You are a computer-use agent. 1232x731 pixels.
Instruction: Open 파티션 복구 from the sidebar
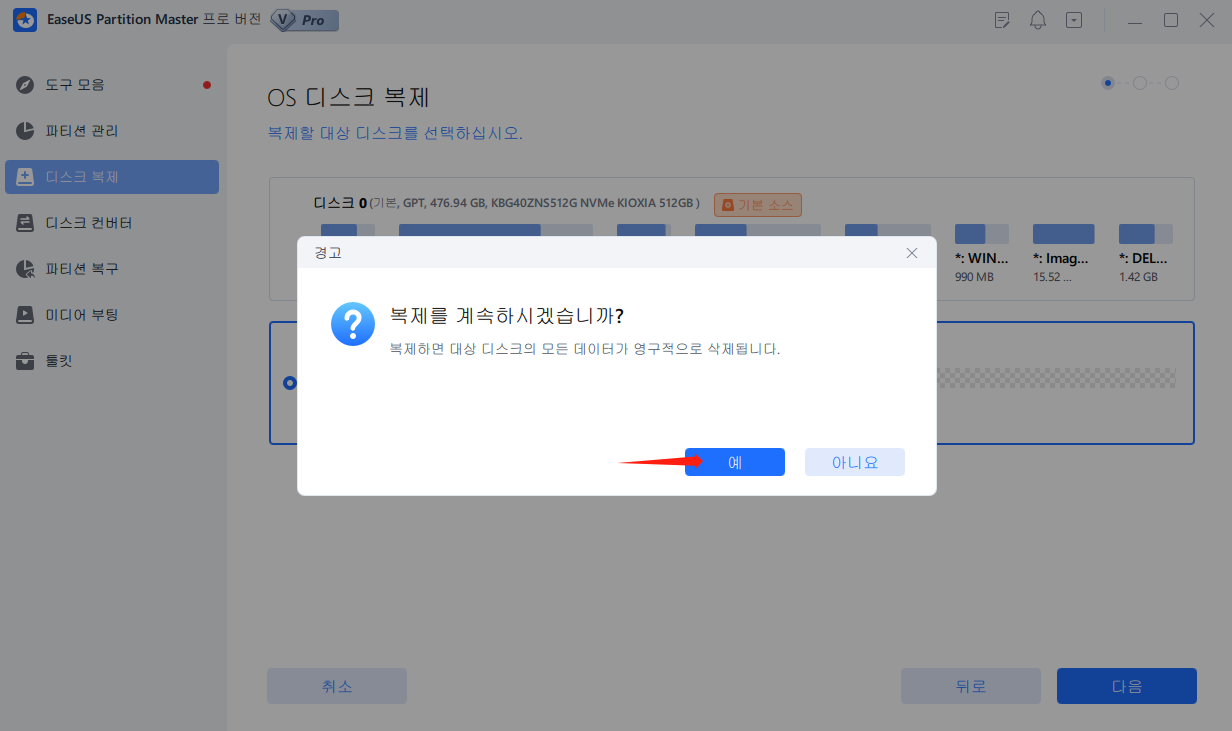pyautogui.click(x=112, y=269)
